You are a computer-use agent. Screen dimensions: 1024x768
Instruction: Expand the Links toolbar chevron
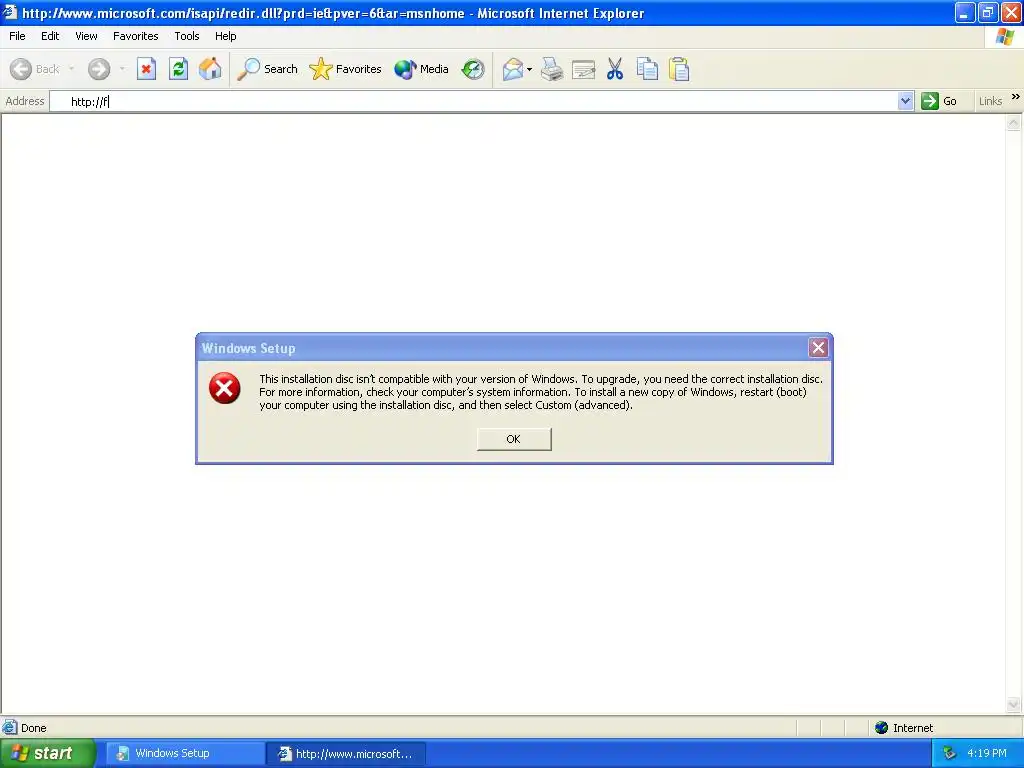tap(1016, 97)
